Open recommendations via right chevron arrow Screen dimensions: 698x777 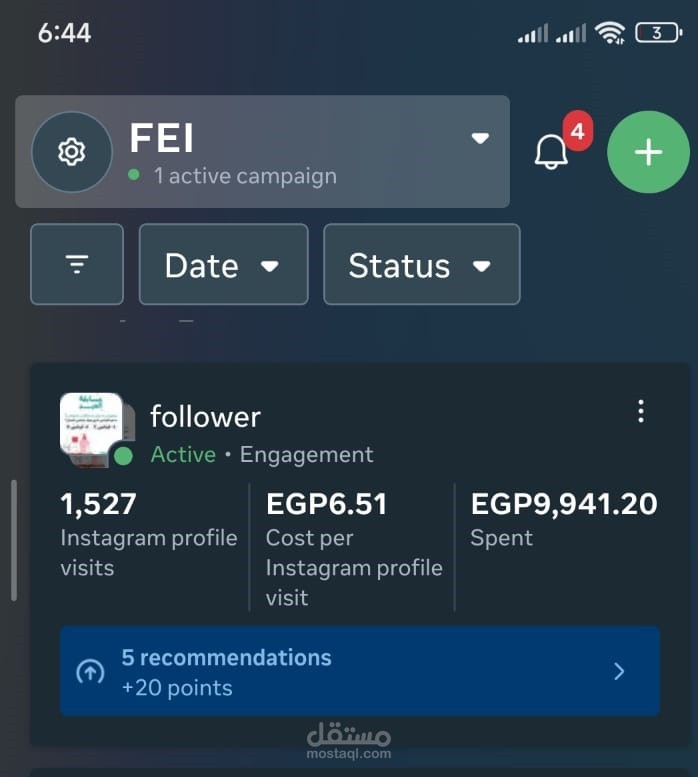[x=619, y=672]
